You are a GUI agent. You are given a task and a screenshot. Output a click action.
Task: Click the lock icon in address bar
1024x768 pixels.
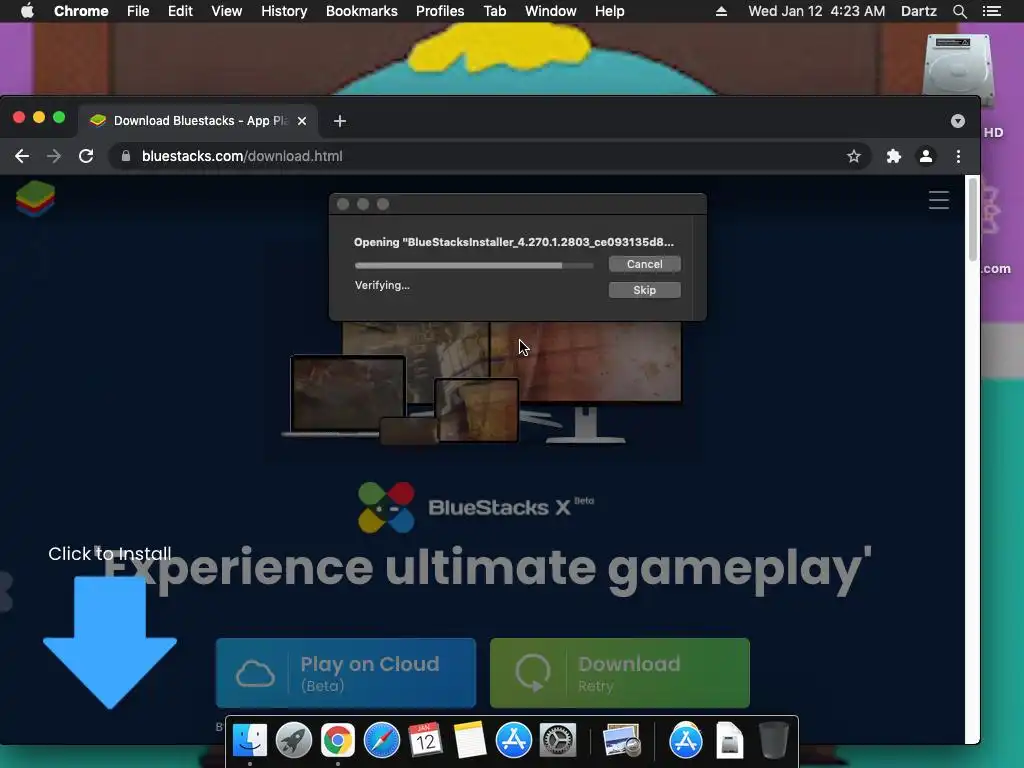(x=126, y=156)
